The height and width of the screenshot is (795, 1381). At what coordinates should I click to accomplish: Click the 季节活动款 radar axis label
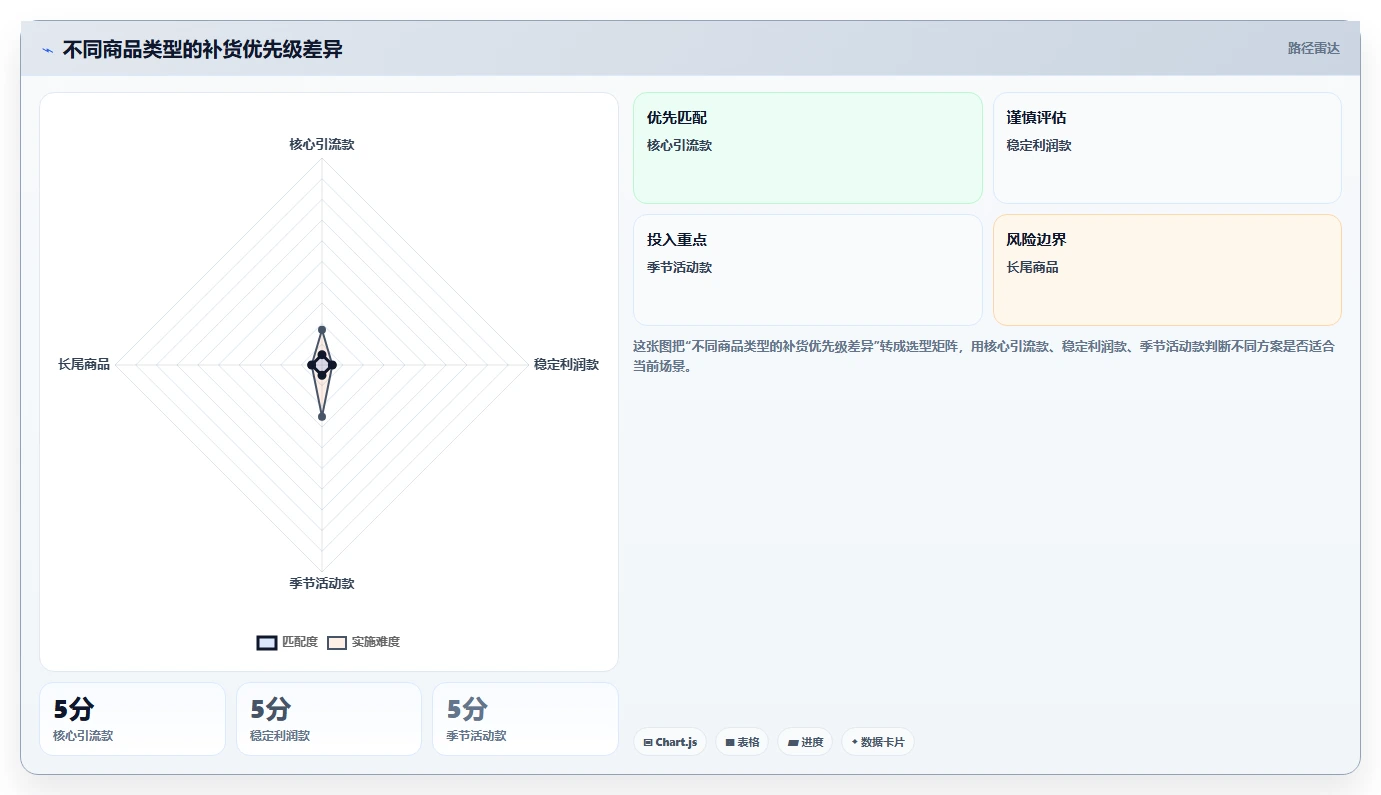click(x=322, y=583)
